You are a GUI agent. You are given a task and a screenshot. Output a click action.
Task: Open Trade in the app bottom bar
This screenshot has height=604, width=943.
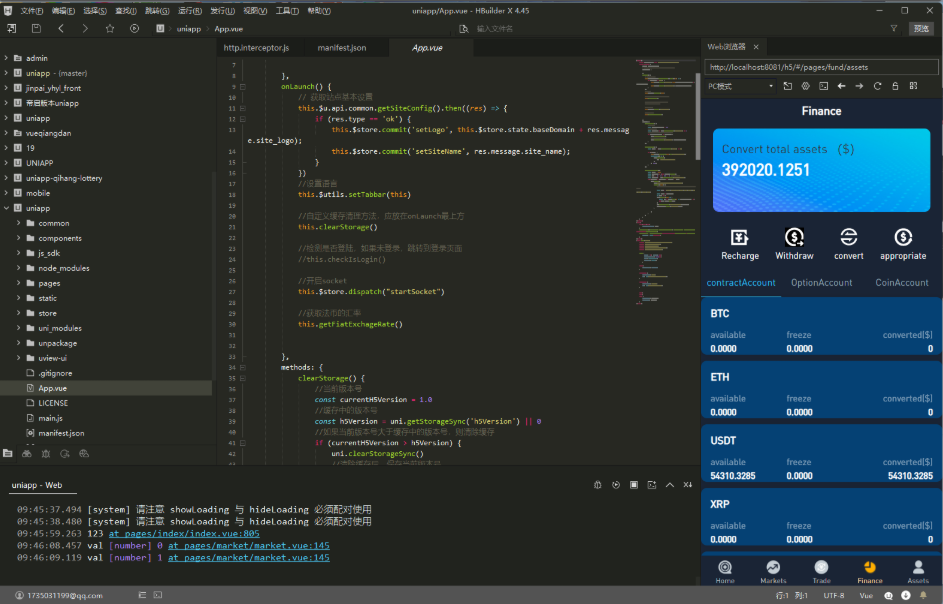click(821, 572)
